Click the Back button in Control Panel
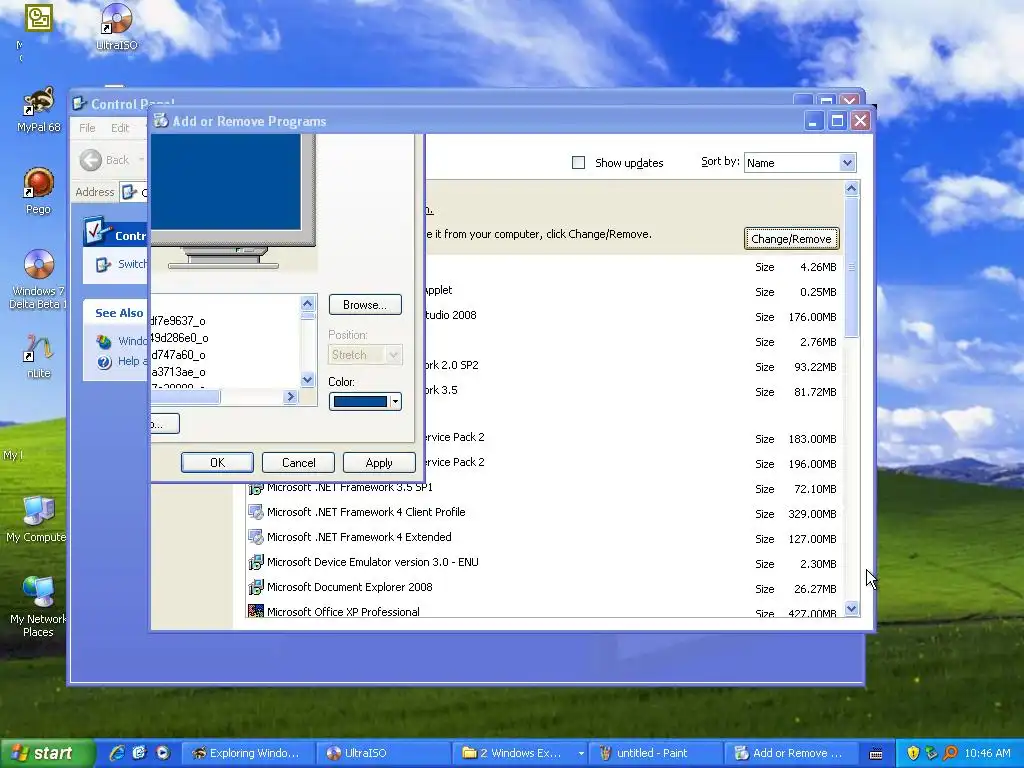The image size is (1024, 768). [x=105, y=160]
